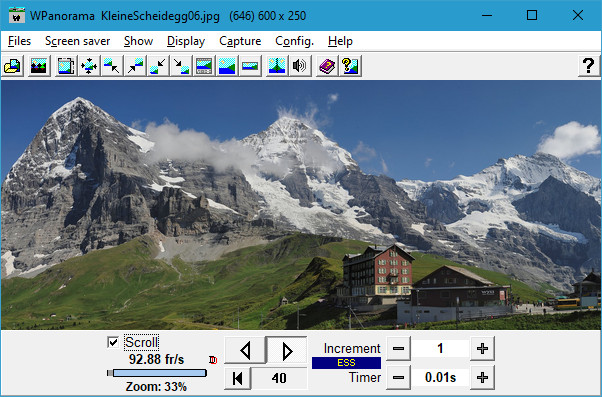
Task: Uncheck the Scroll checkbox
Action: [113, 342]
